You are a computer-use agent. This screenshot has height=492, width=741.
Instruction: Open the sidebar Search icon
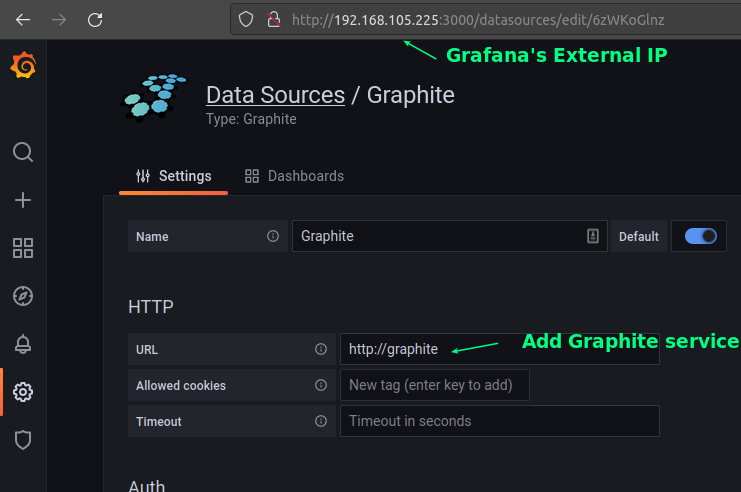(23, 152)
